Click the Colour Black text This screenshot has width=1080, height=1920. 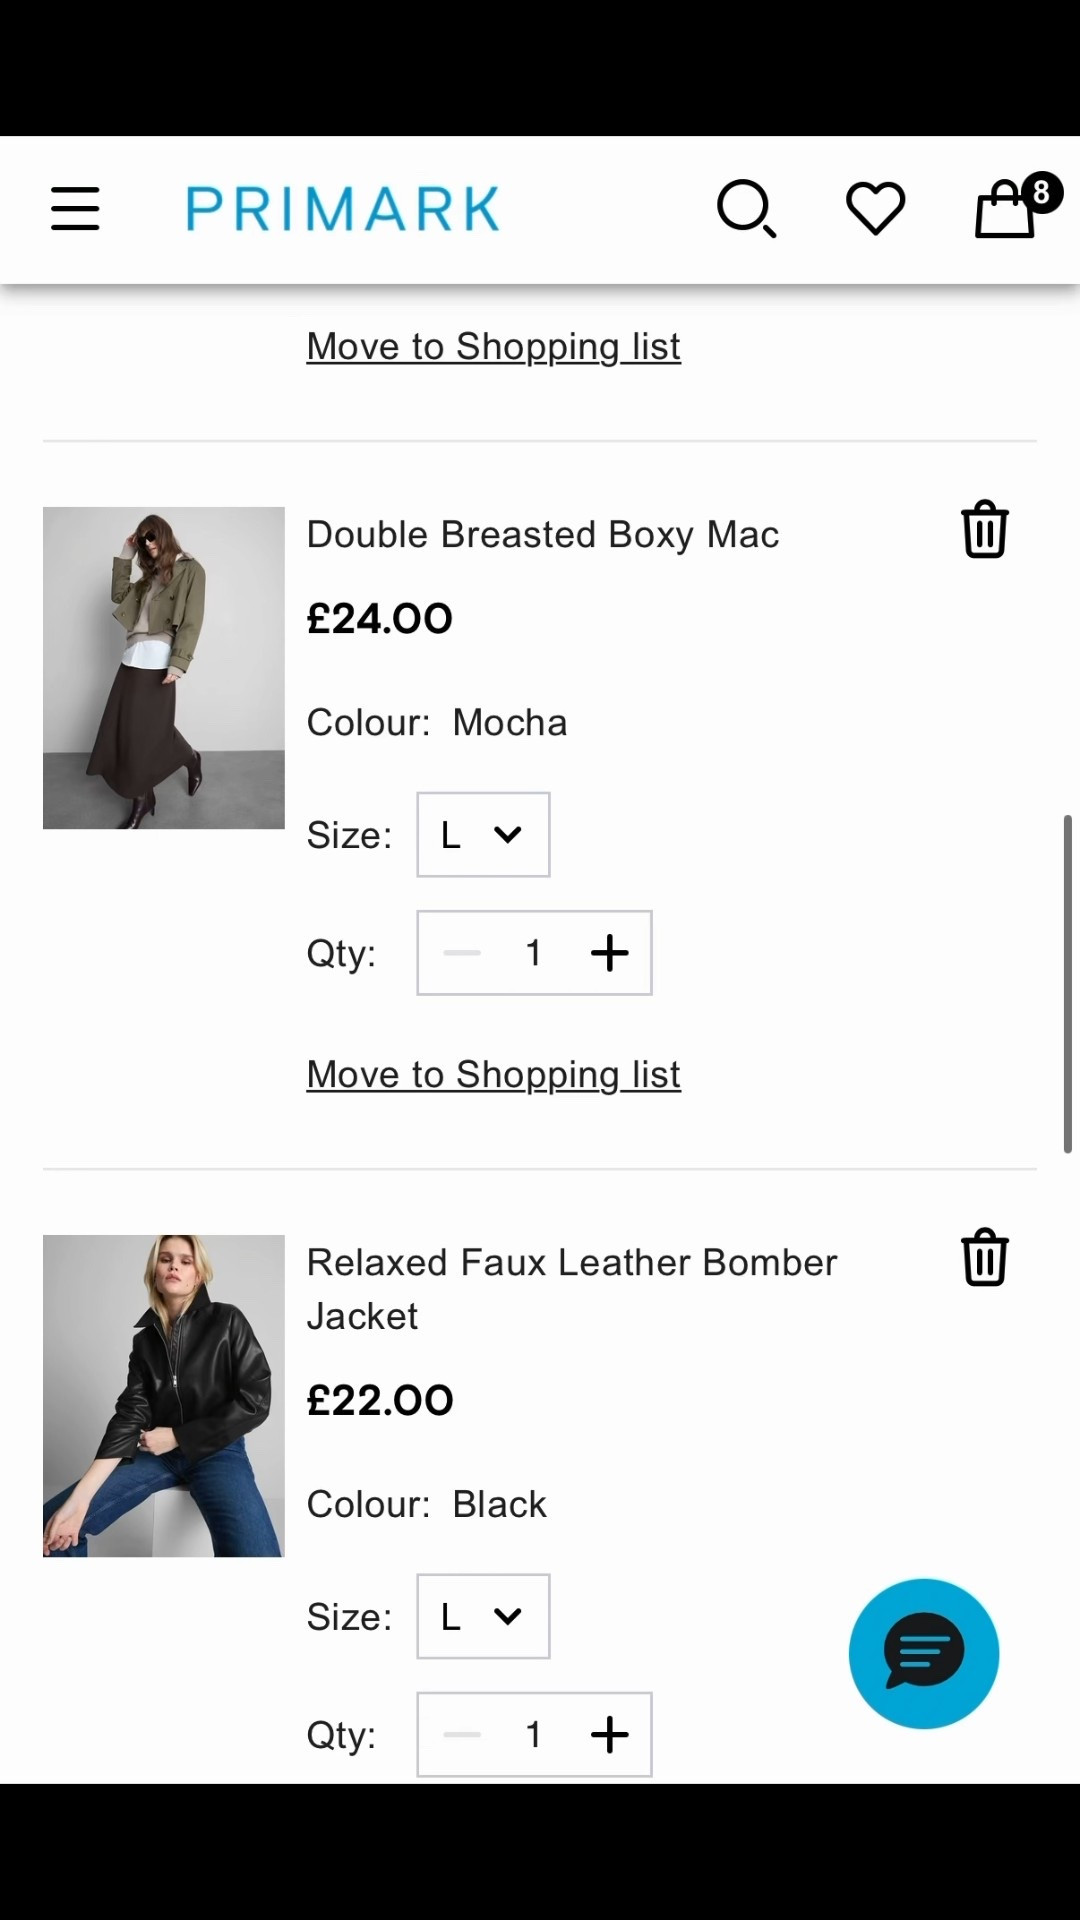click(498, 1503)
